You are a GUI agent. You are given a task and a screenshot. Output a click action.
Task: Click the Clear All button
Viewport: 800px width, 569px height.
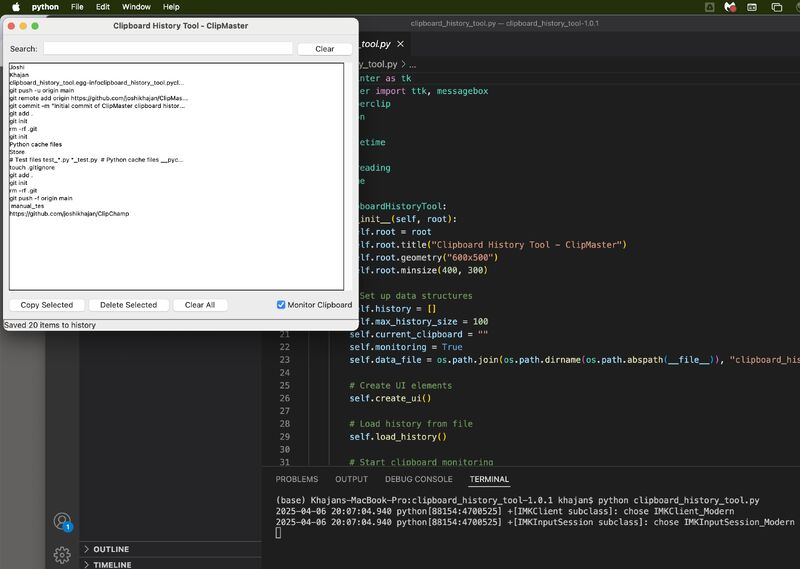[x=200, y=305]
